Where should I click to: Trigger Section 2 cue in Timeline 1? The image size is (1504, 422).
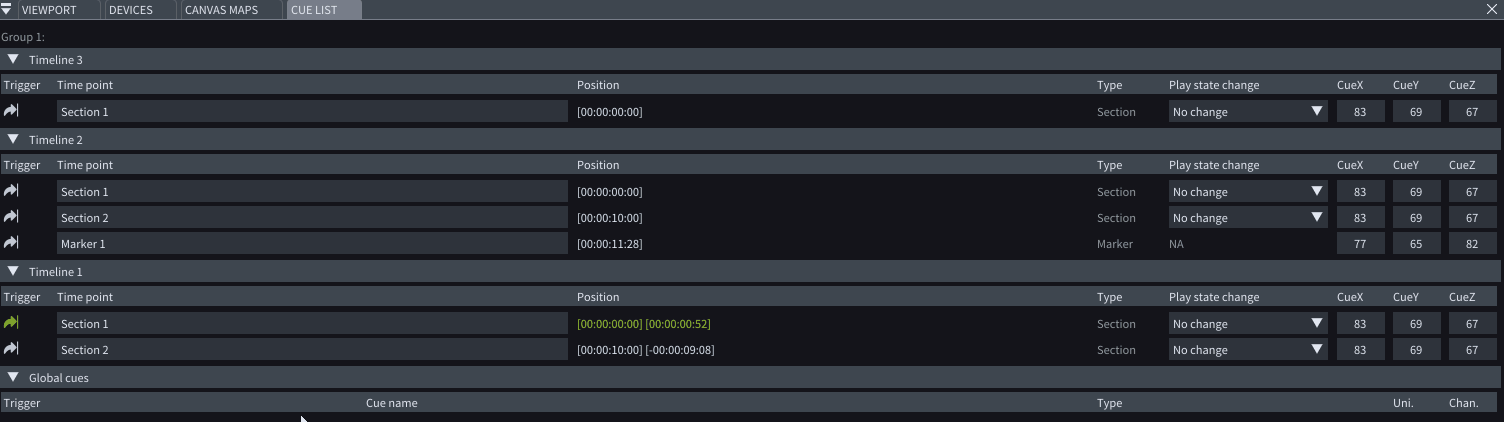click(11, 349)
